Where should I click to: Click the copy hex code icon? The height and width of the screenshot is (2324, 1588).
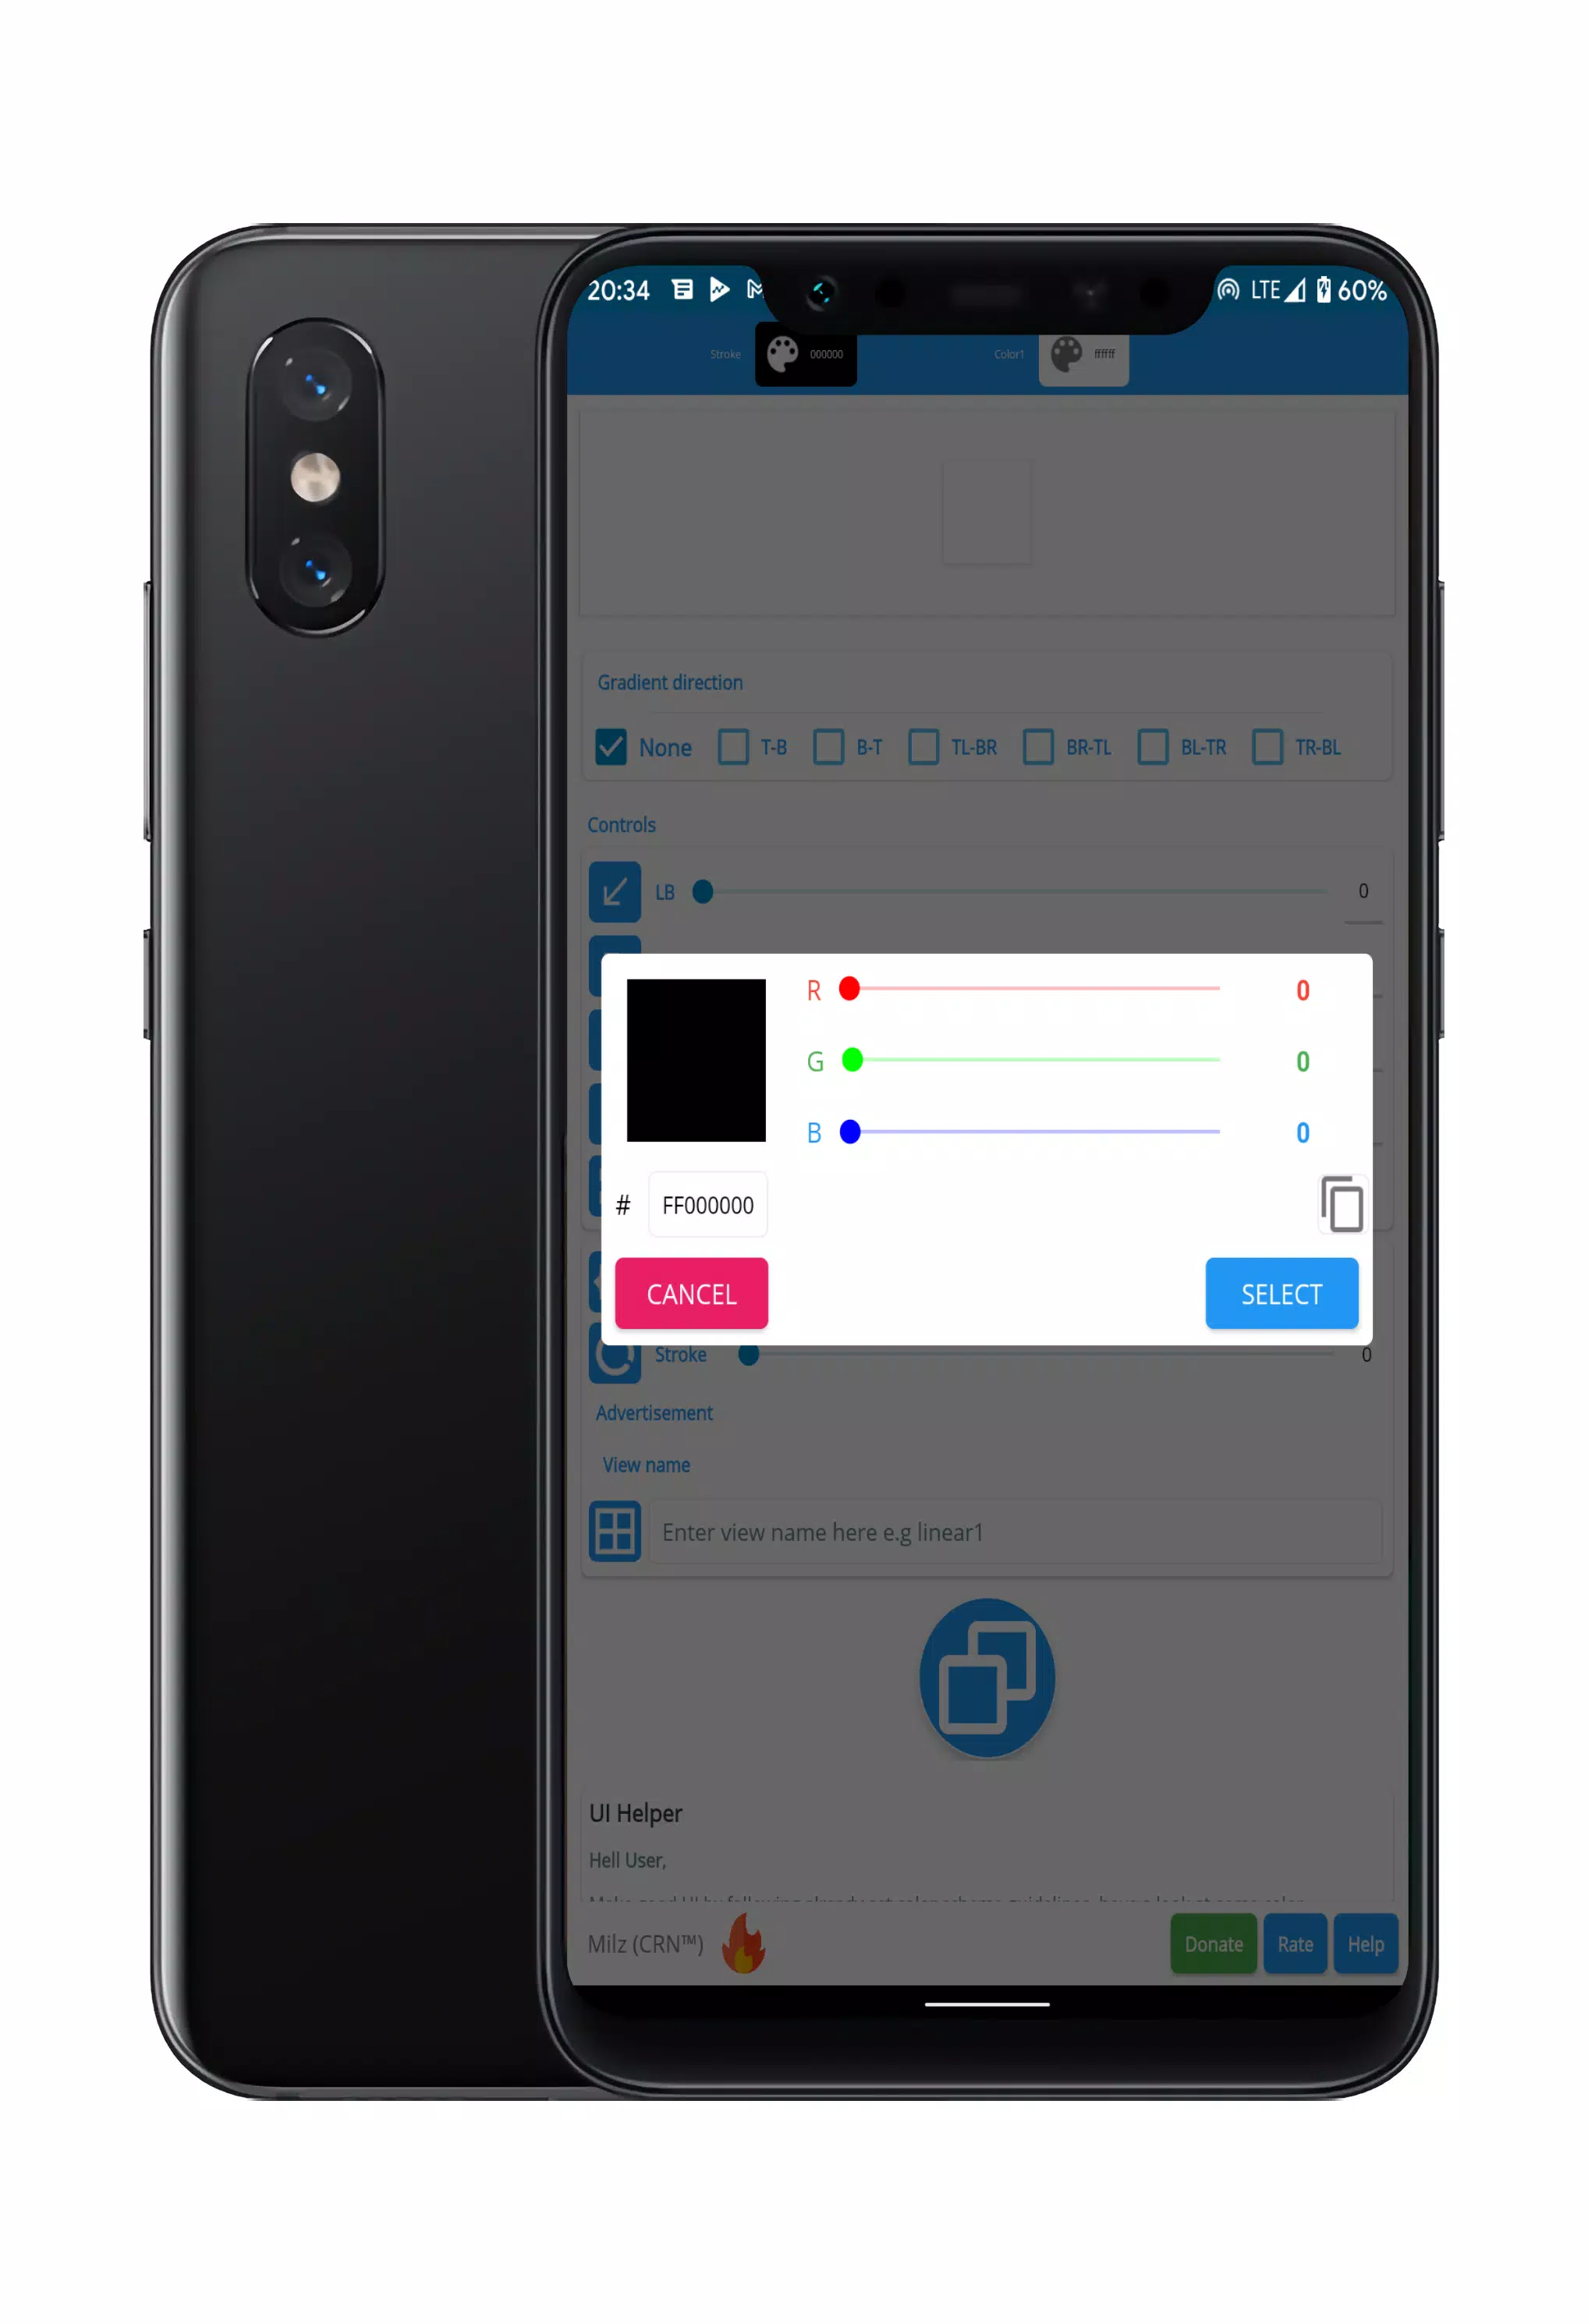(1337, 1204)
